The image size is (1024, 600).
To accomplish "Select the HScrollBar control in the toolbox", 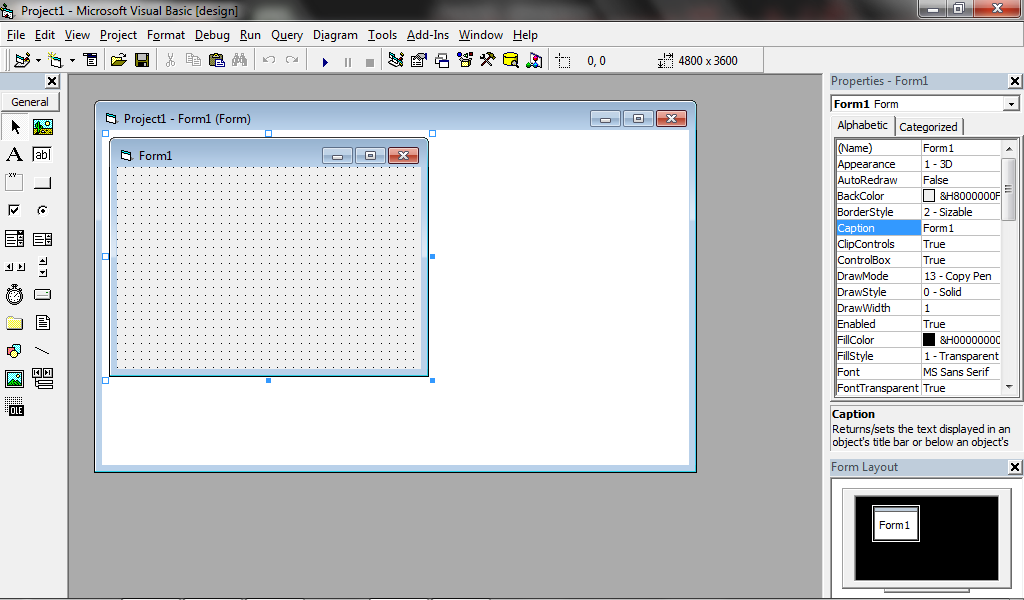I will [x=14, y=267].
